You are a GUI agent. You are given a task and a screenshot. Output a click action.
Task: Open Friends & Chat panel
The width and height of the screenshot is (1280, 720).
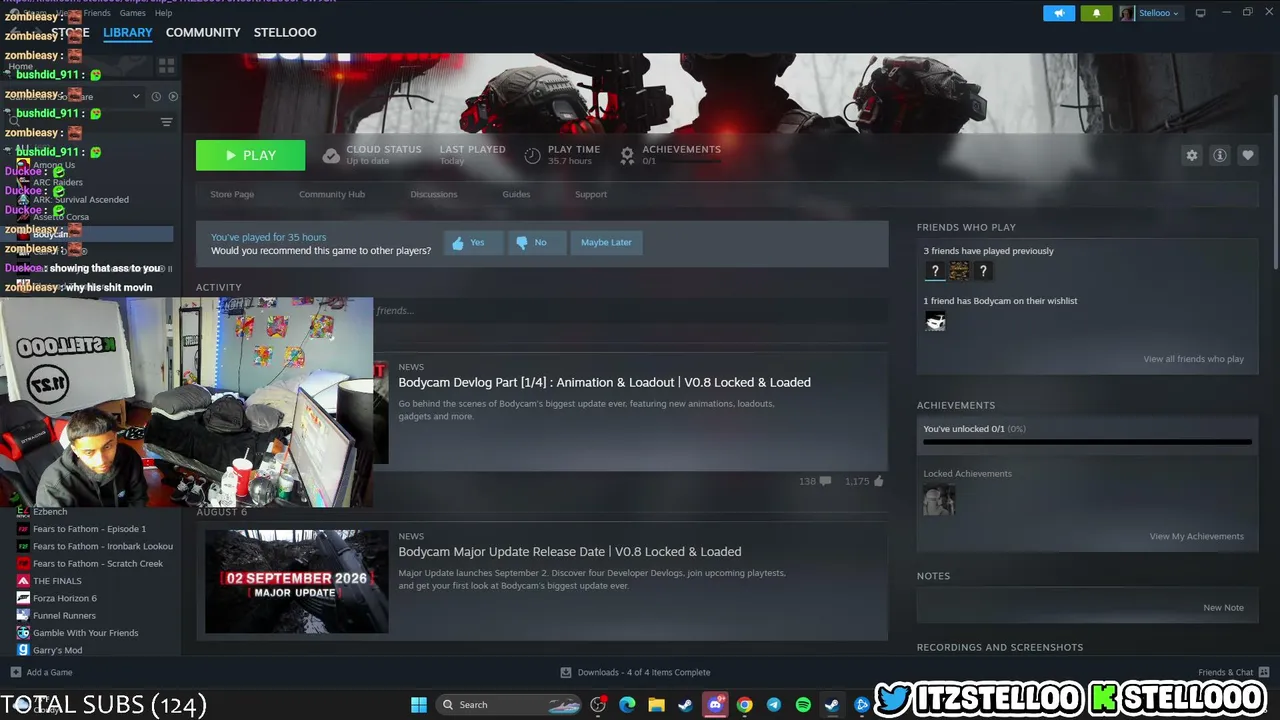pos(1234,672)
